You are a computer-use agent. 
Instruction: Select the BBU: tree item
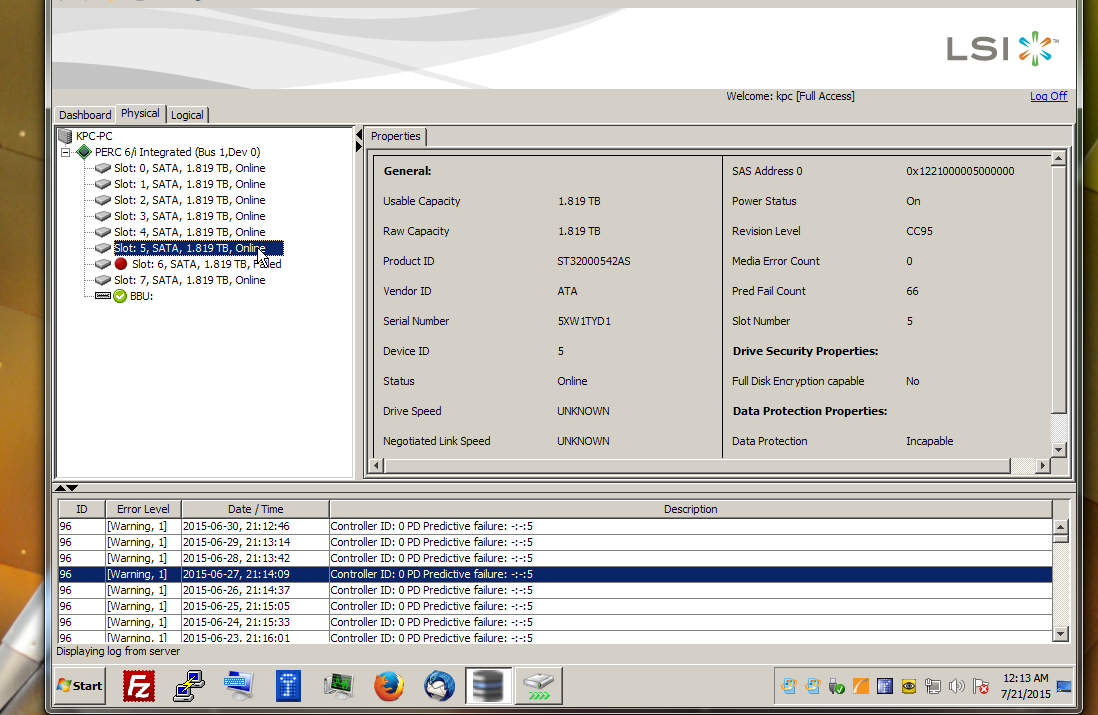pyautogui.click(x=141, y=296)
